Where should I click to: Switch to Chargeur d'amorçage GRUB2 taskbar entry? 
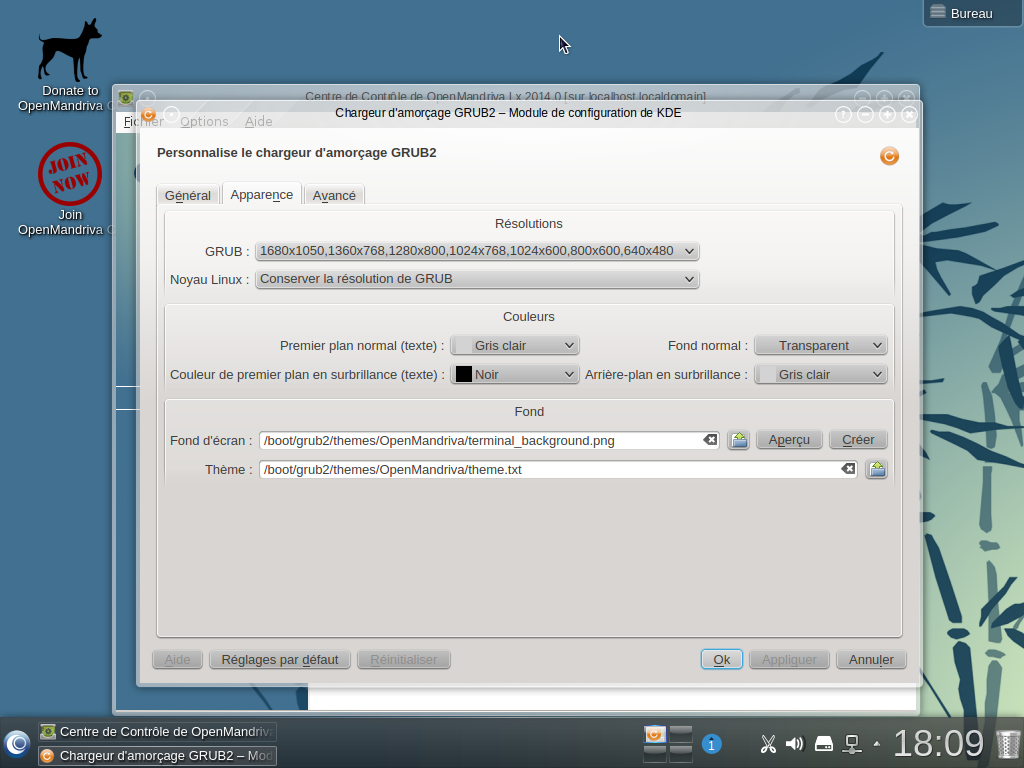pyautogui.click(x=157, y=756)
